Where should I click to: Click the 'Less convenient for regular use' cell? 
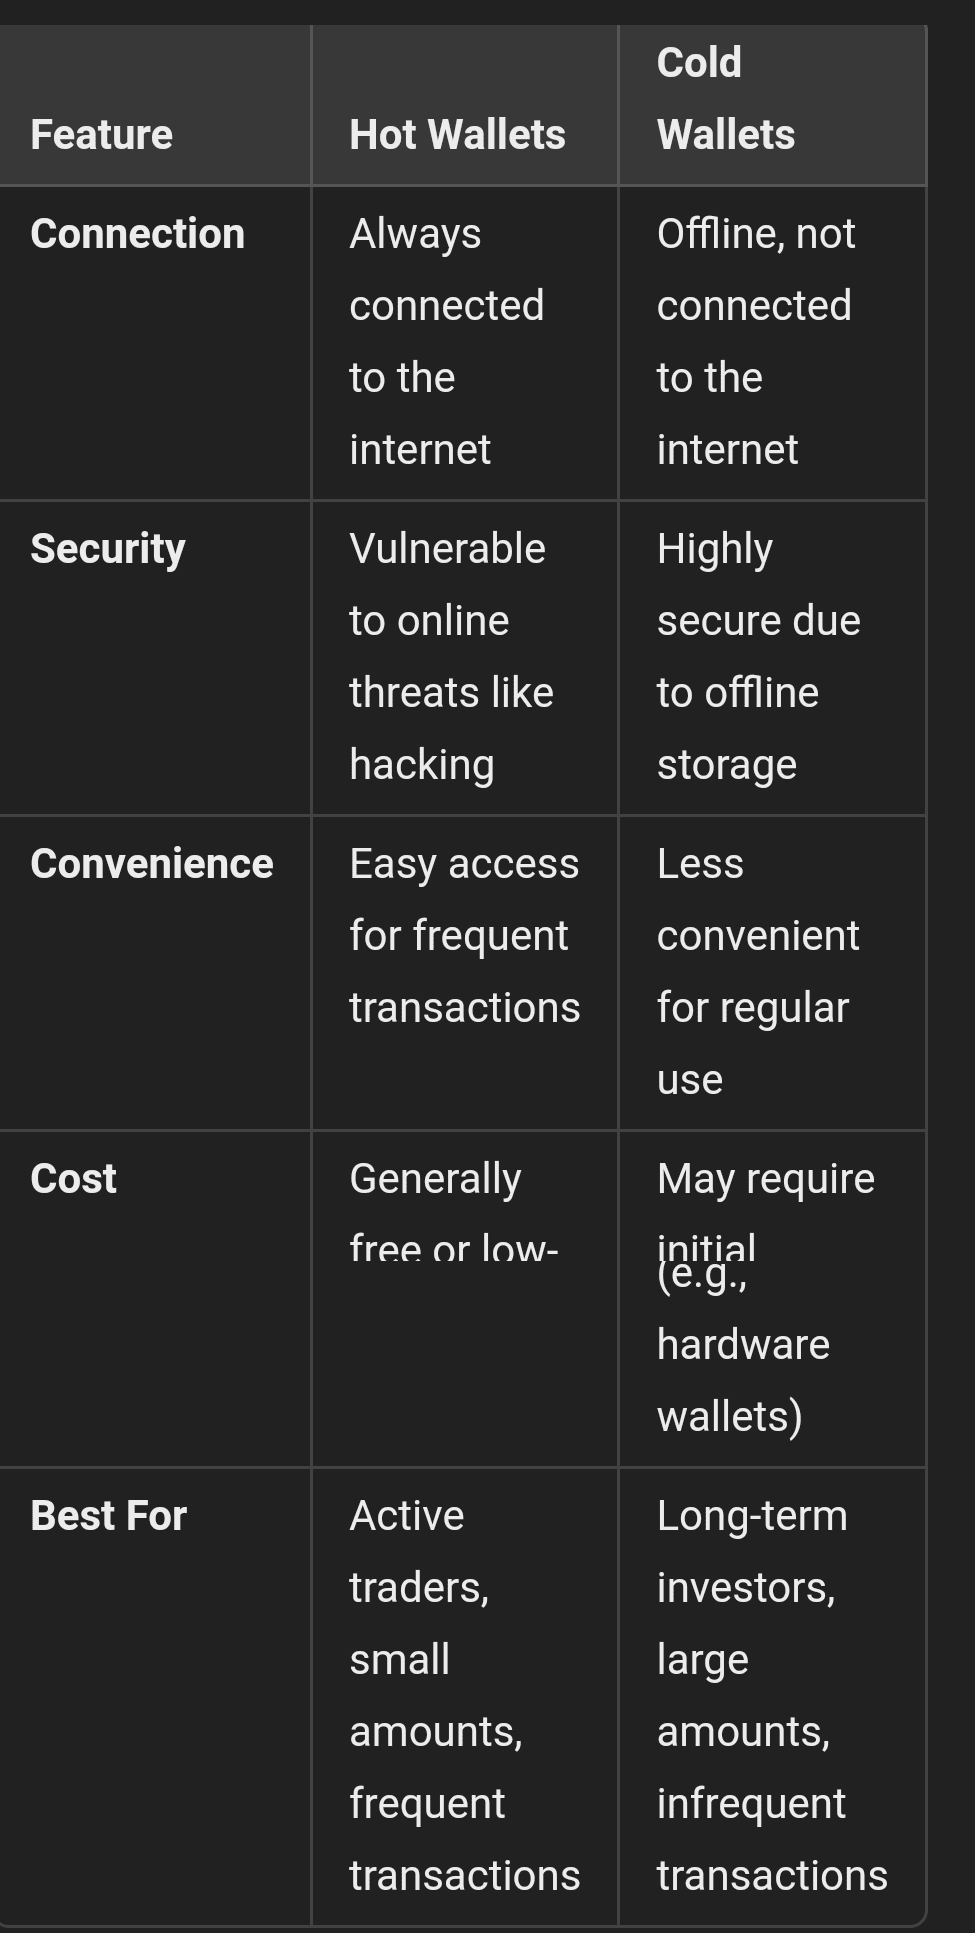click(x=757, y=972)
